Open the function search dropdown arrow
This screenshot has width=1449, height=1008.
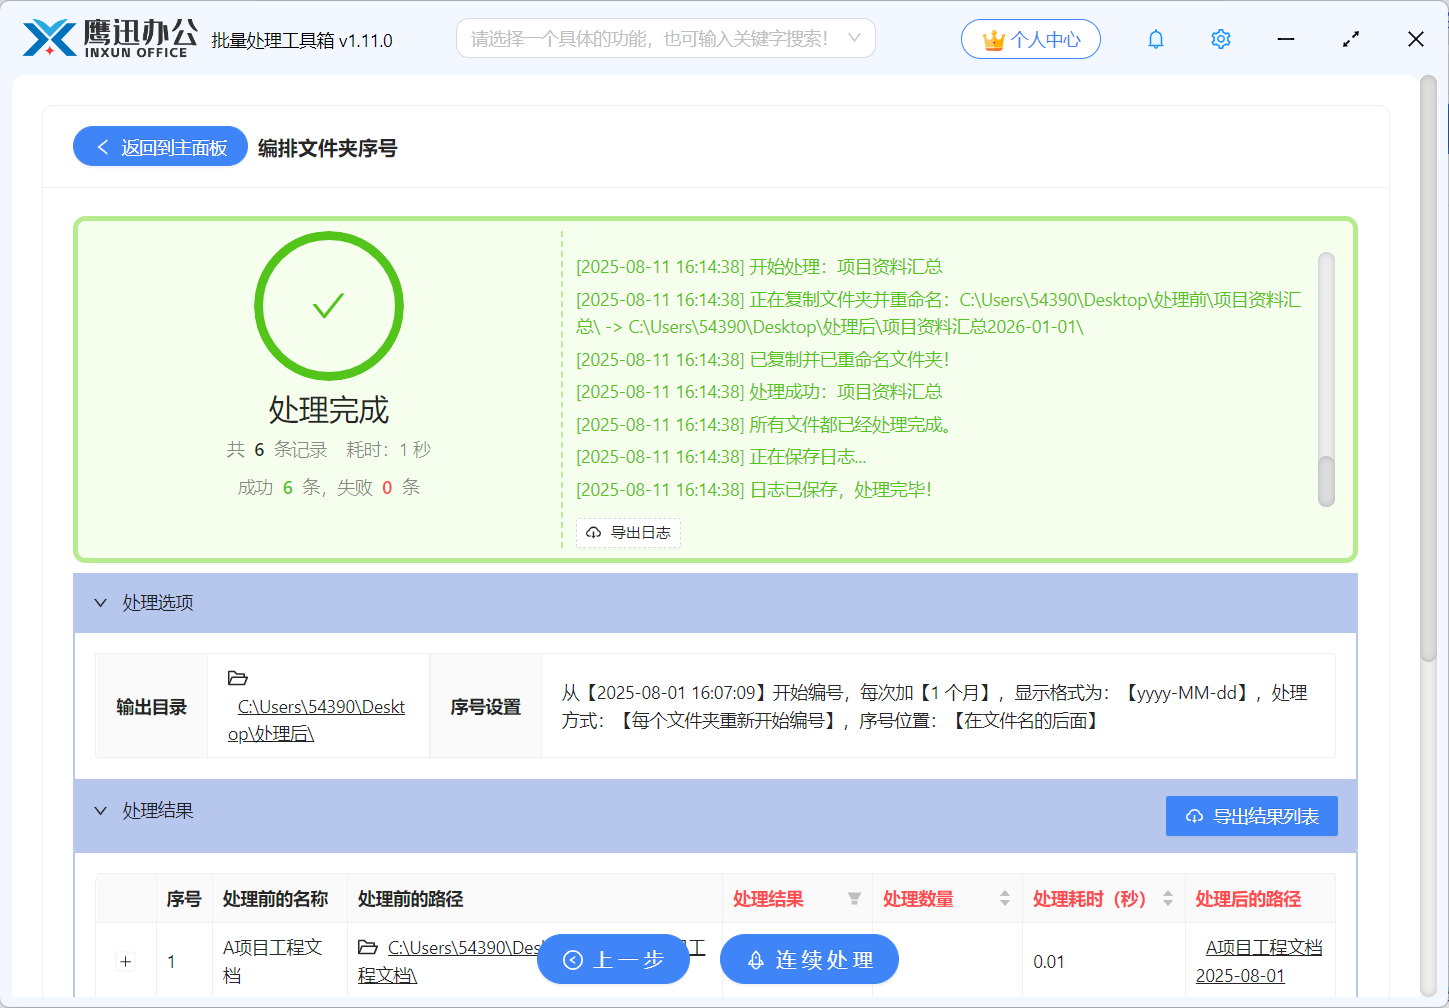tap(854, 38)
